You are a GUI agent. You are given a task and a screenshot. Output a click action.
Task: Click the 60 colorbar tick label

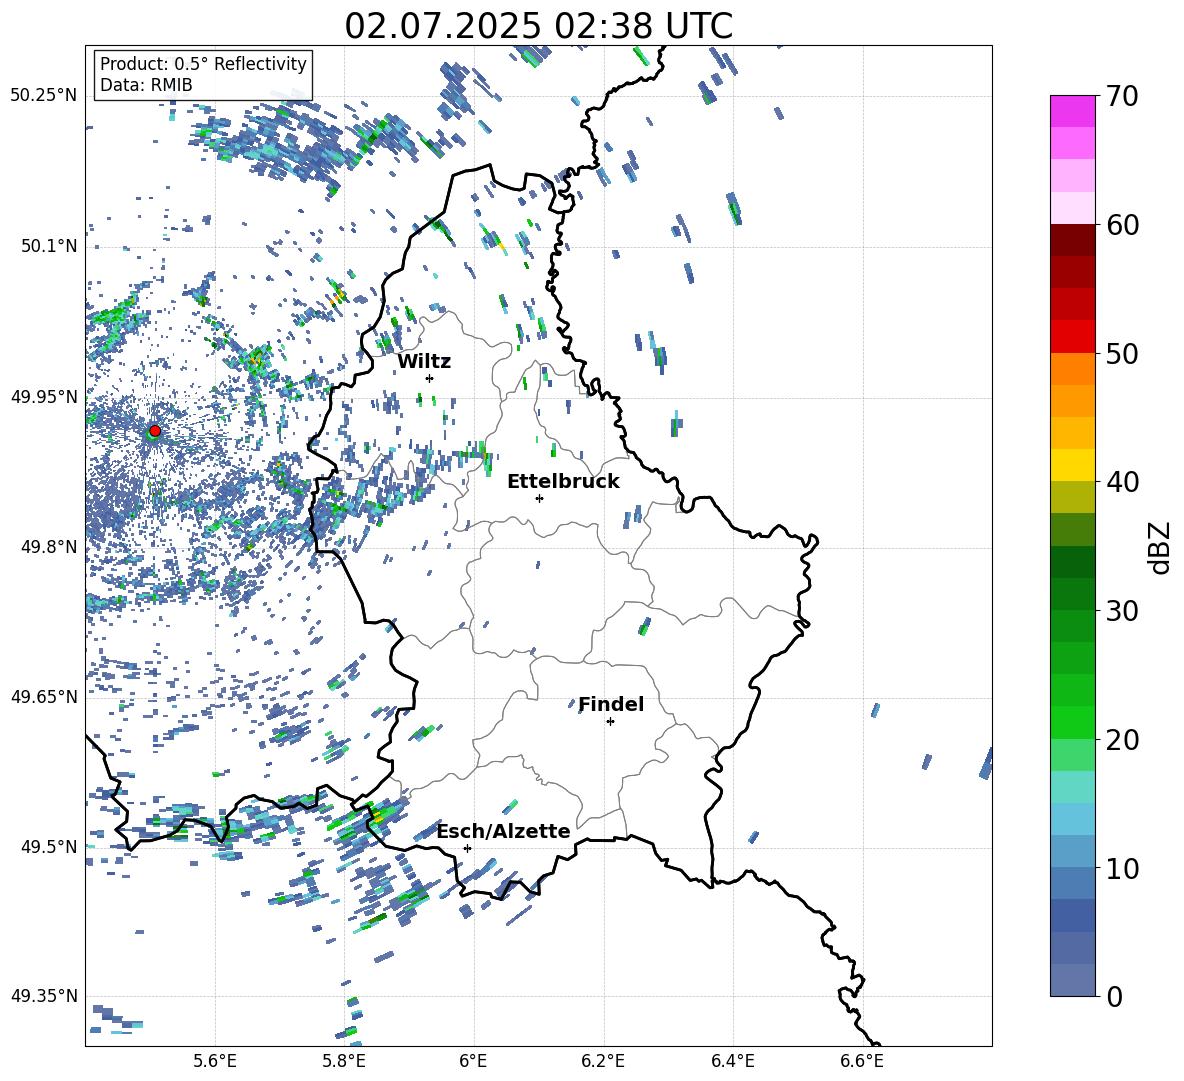click(1122, 225)
